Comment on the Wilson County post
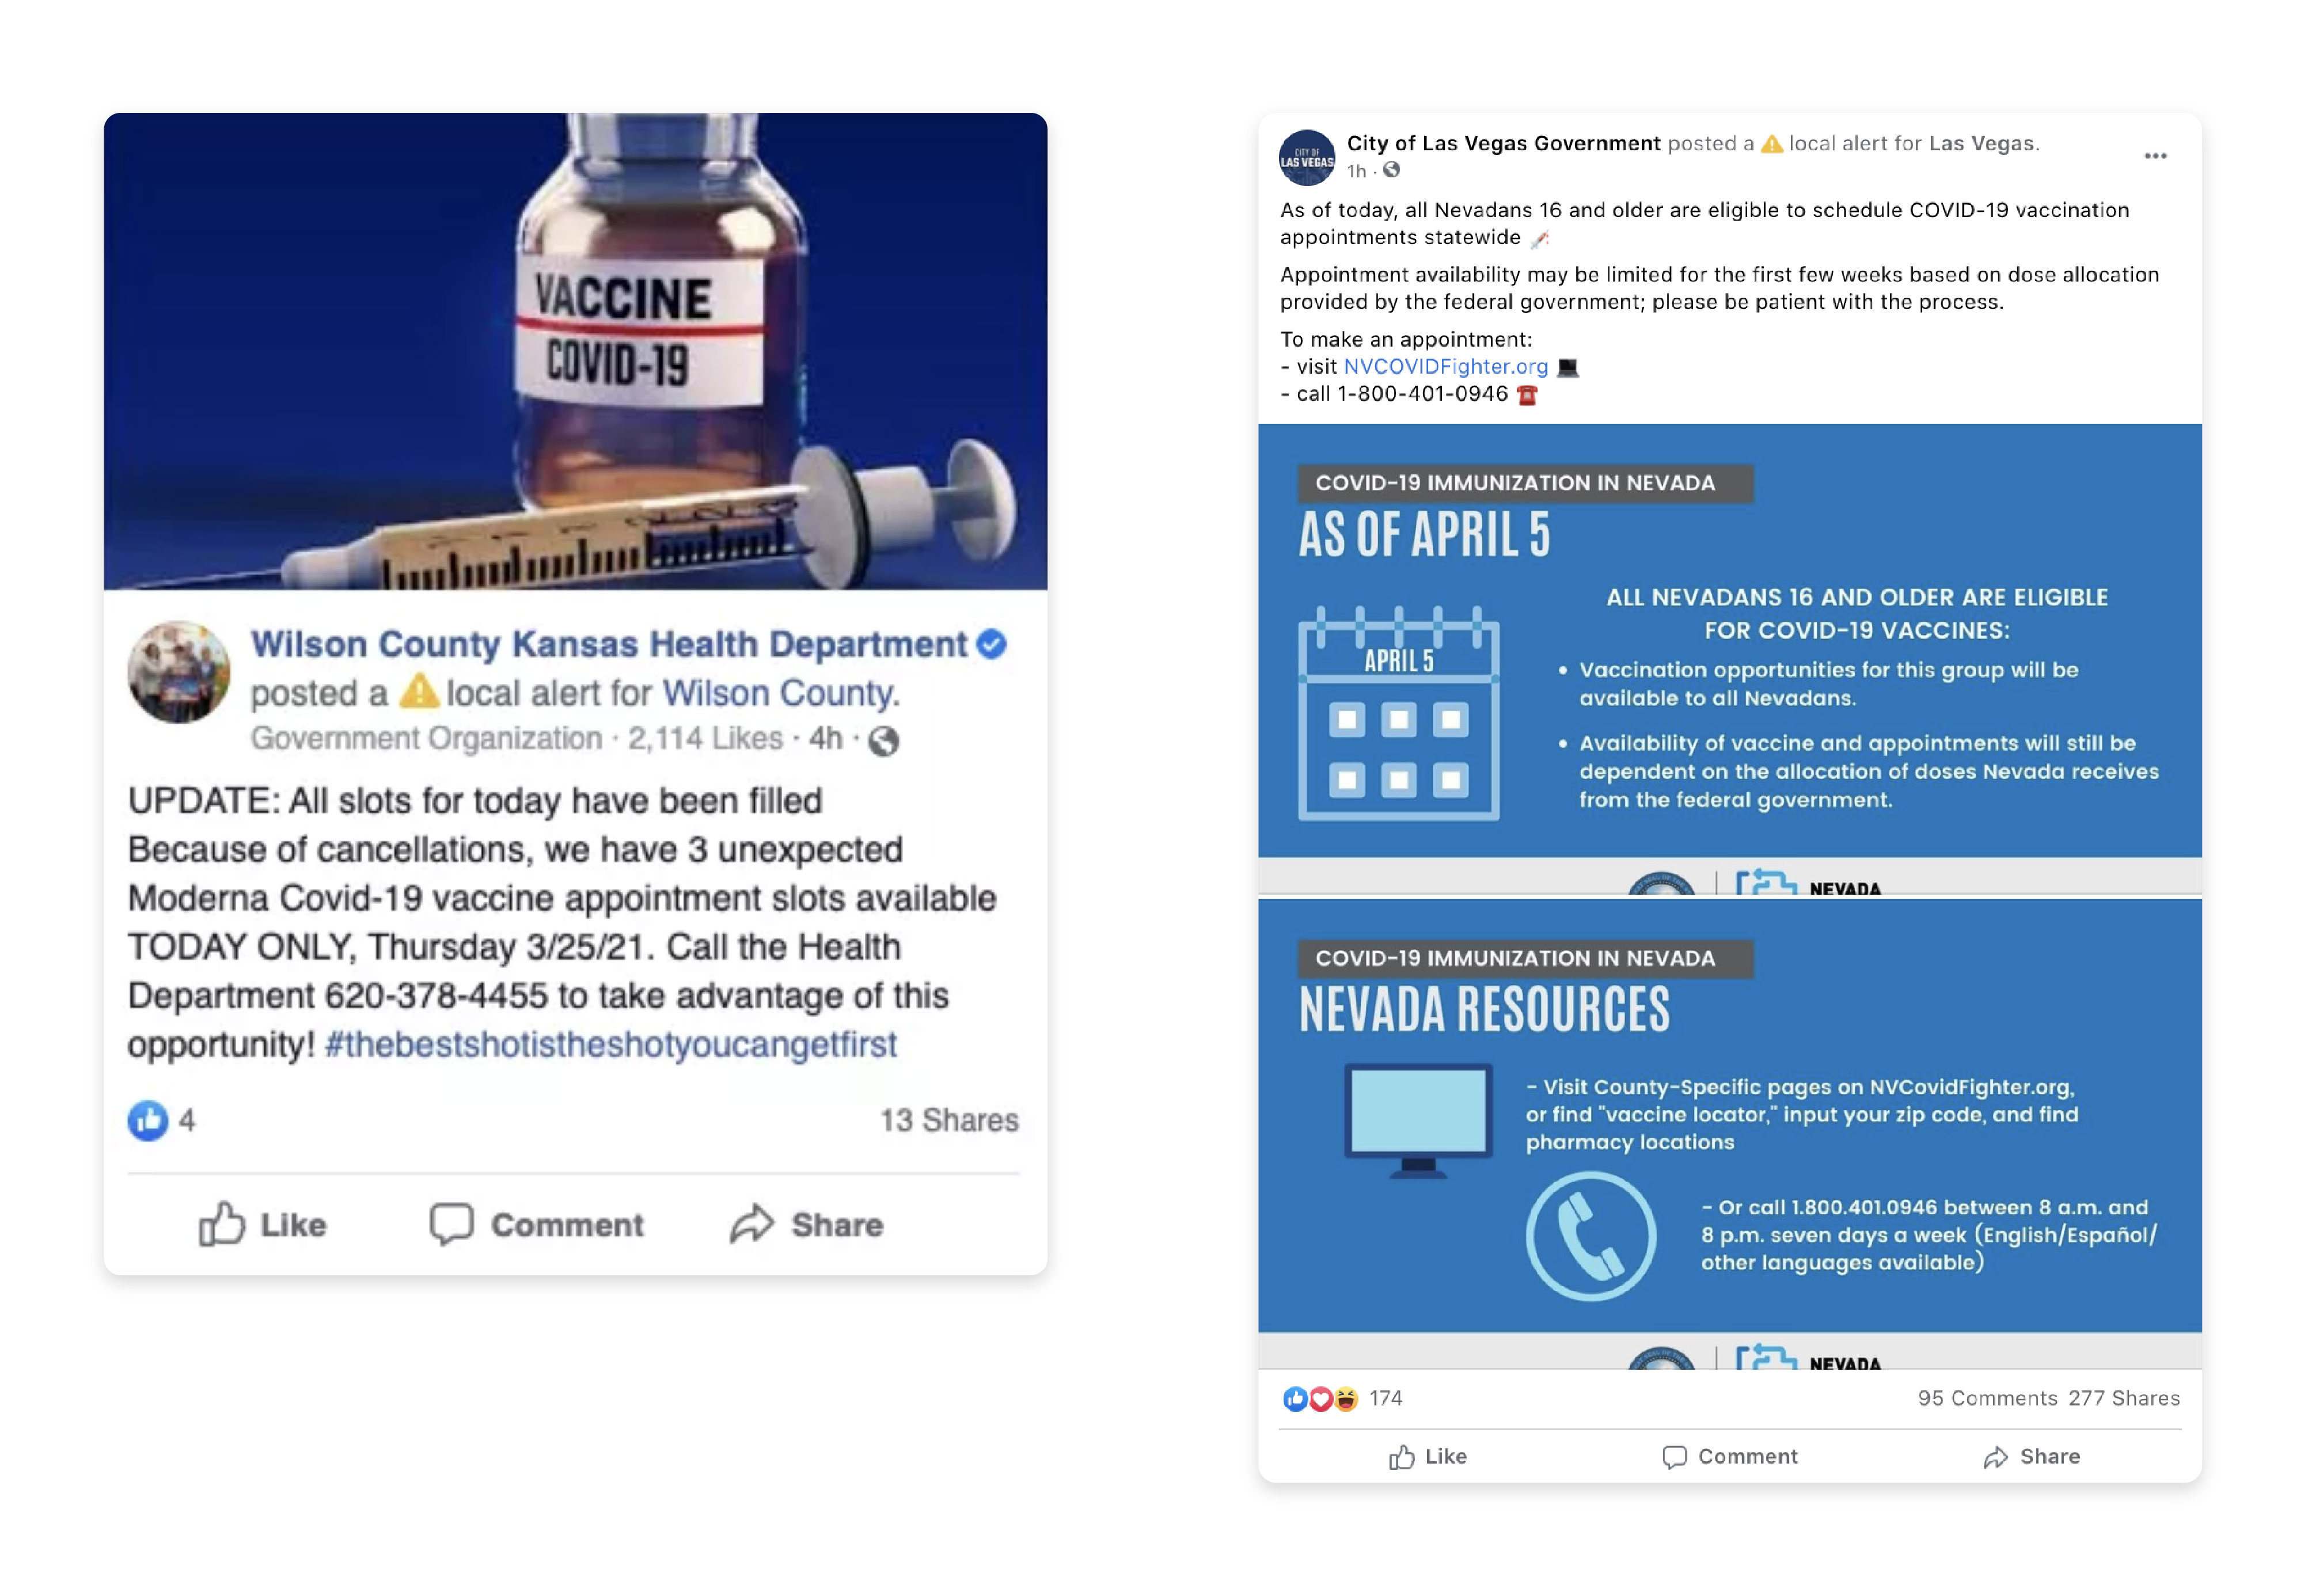This screenshot has height=1596, width=2304. pos(537,1224)
